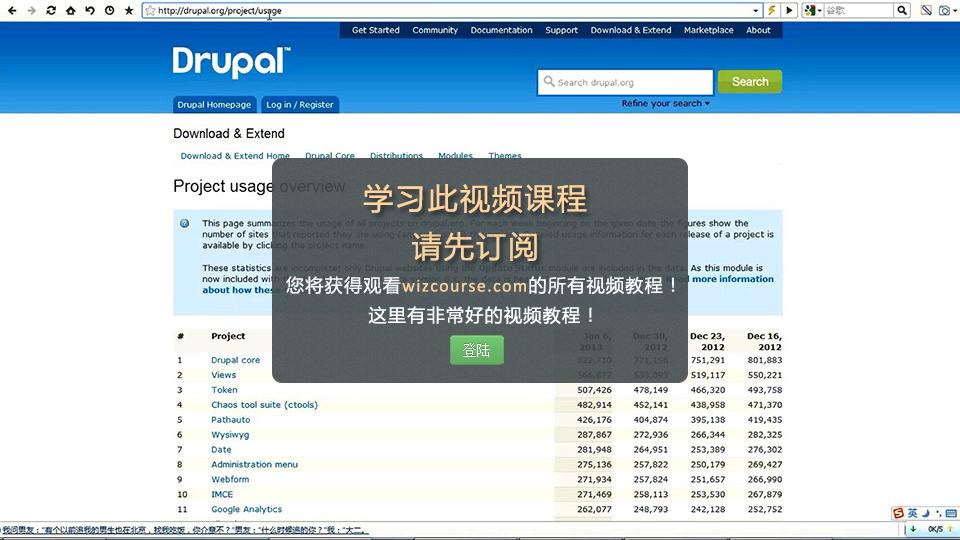
Task: Open the Webform project link
Action: (230, 479)
